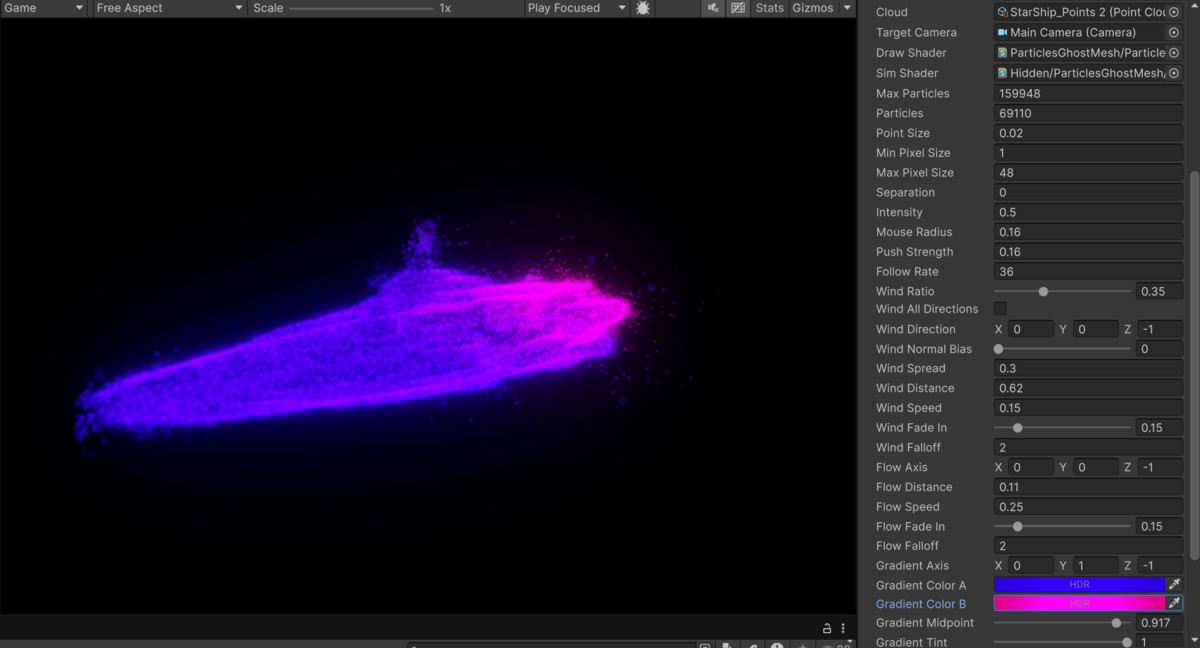Screen dimensions: 1200x648
Task: Toggle the Stats overlay button
Action: [x=769, y=8]
